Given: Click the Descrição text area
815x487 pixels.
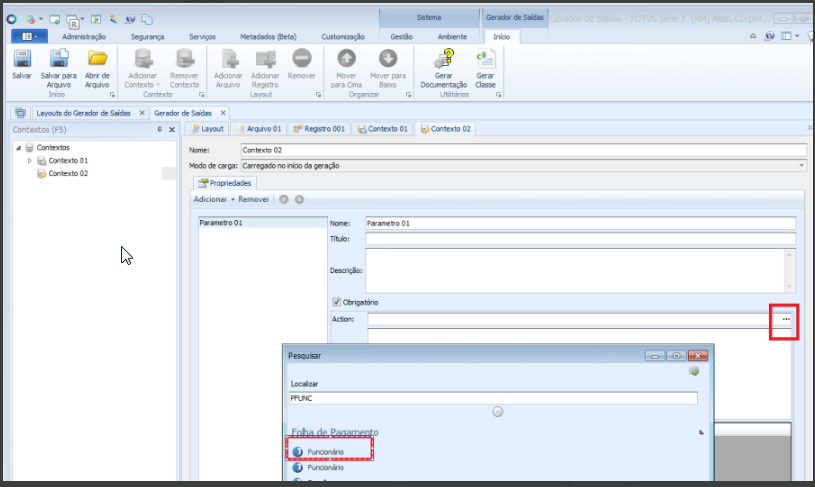Looking at the screenshot, I should (575, 271).
